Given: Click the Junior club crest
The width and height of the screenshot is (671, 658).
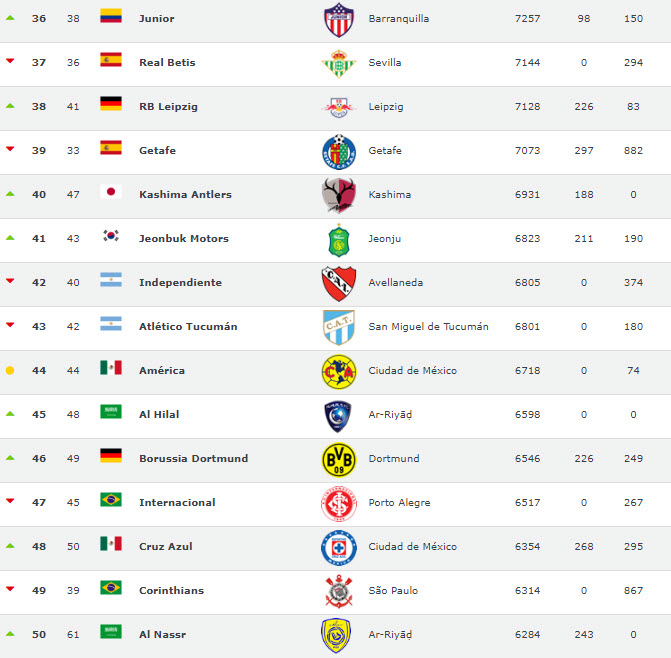Looking at the screenshot, I should [339, 19].
